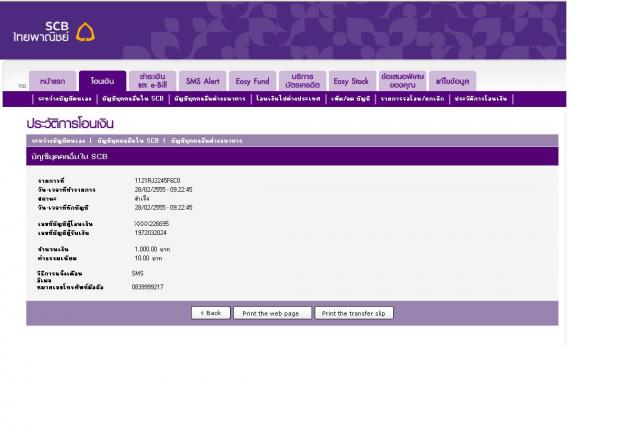The image size is (640, 441).
Task: Click ระหว่างบัญชีตนเอง in the submenu bar
Action: 64,99
